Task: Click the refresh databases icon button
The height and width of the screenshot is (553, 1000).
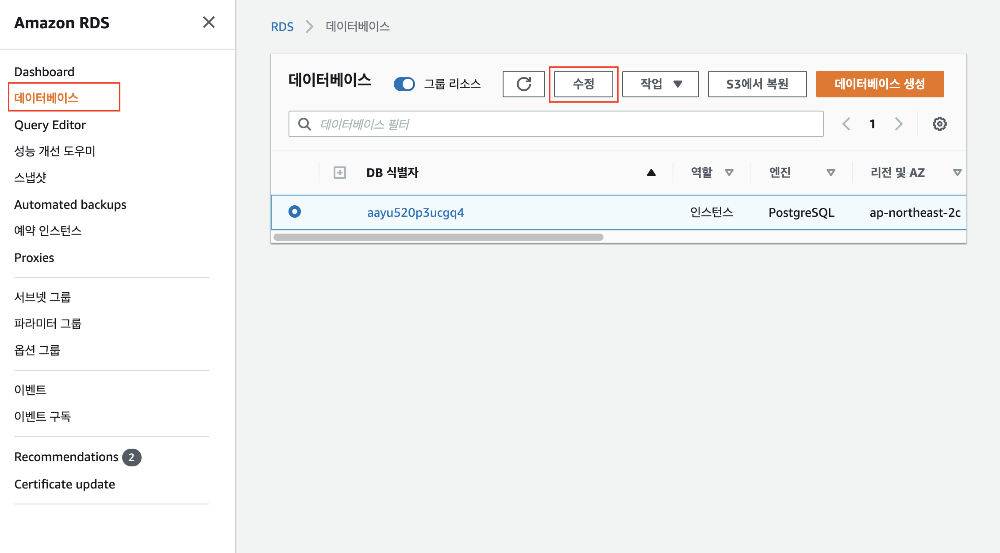Action: tap(524, 84)
